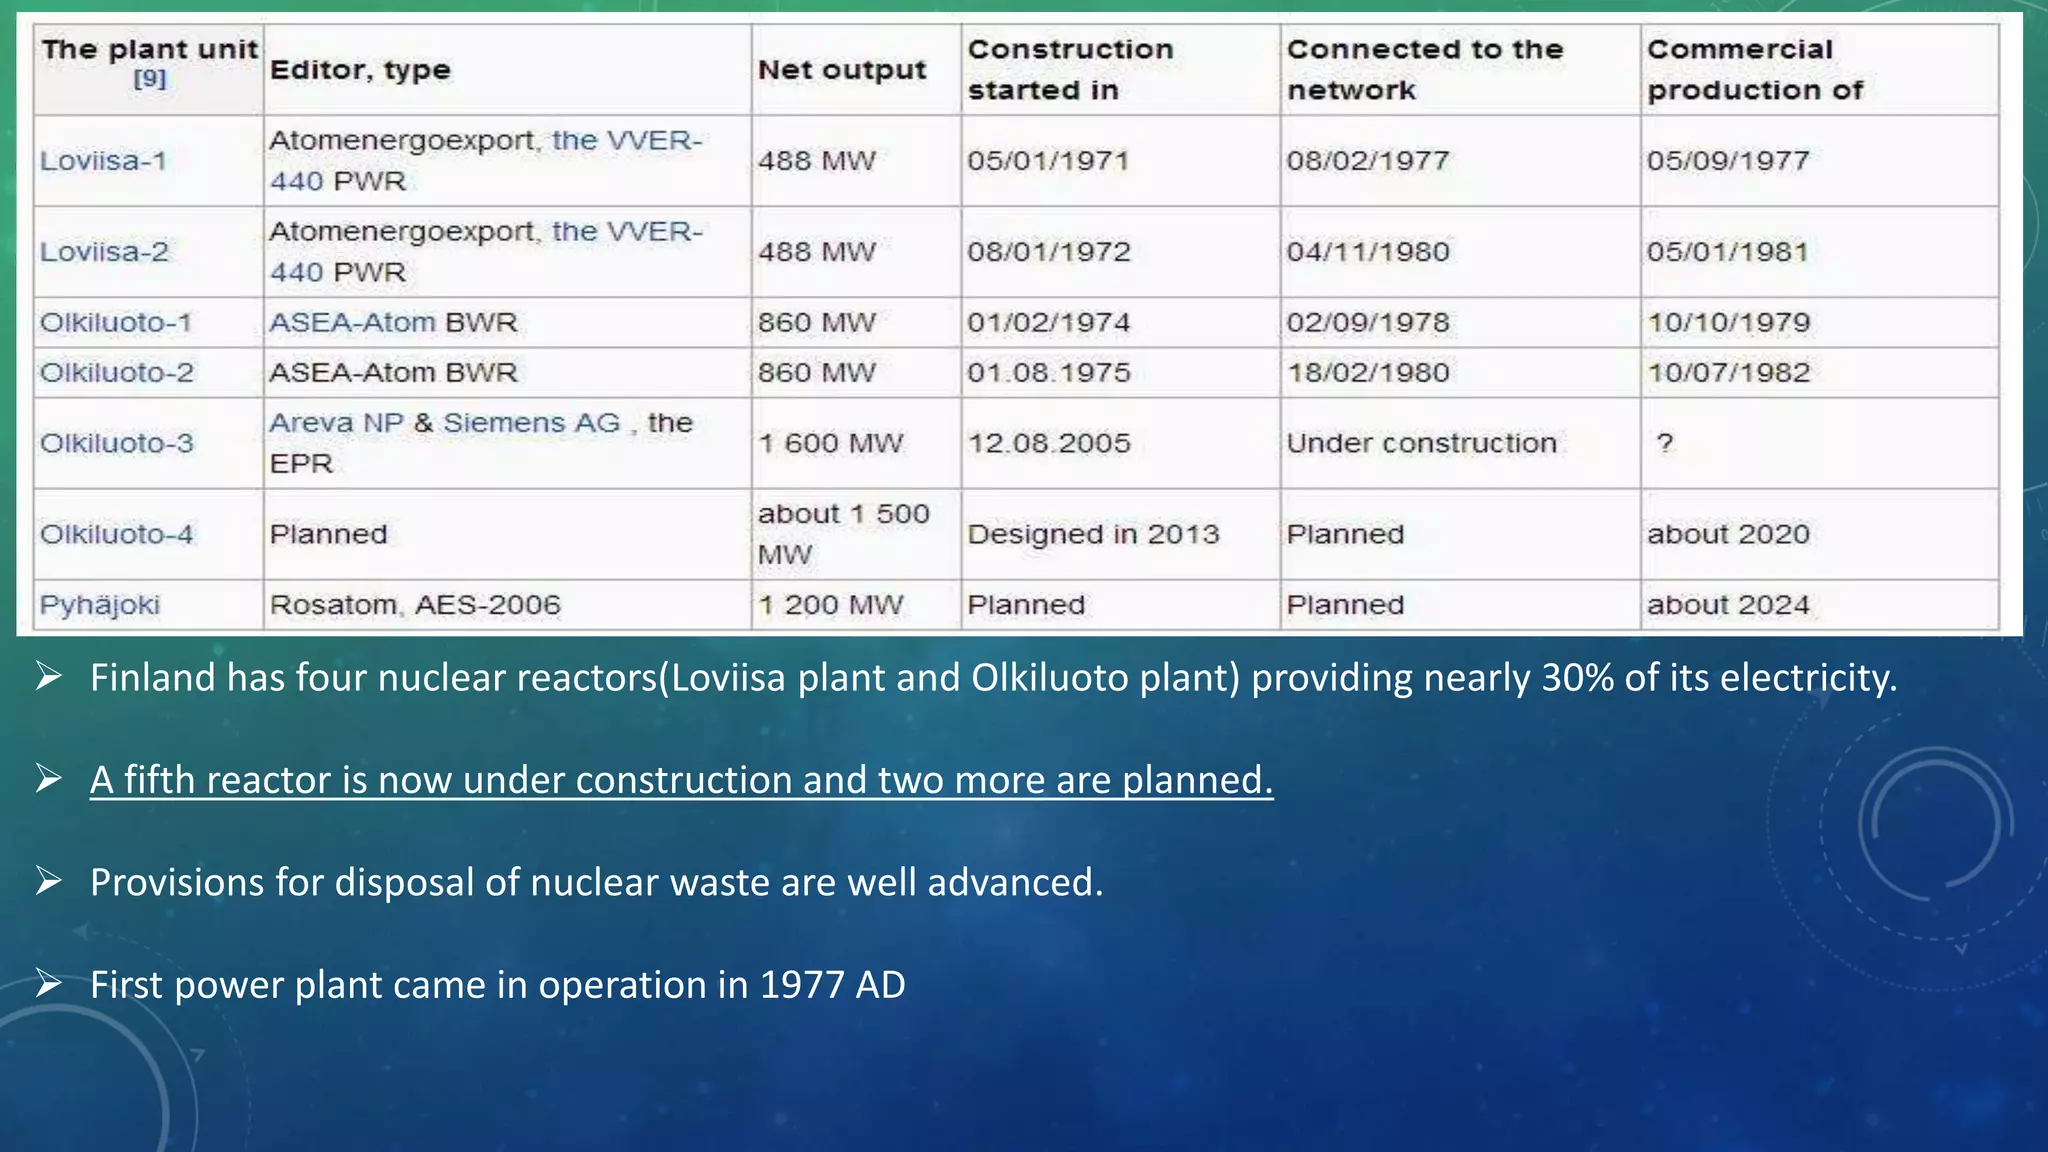This screenshot has height=1152, width=2048.
Task: Click the Olkiluoto-3 link
Action: pos(117,443)
